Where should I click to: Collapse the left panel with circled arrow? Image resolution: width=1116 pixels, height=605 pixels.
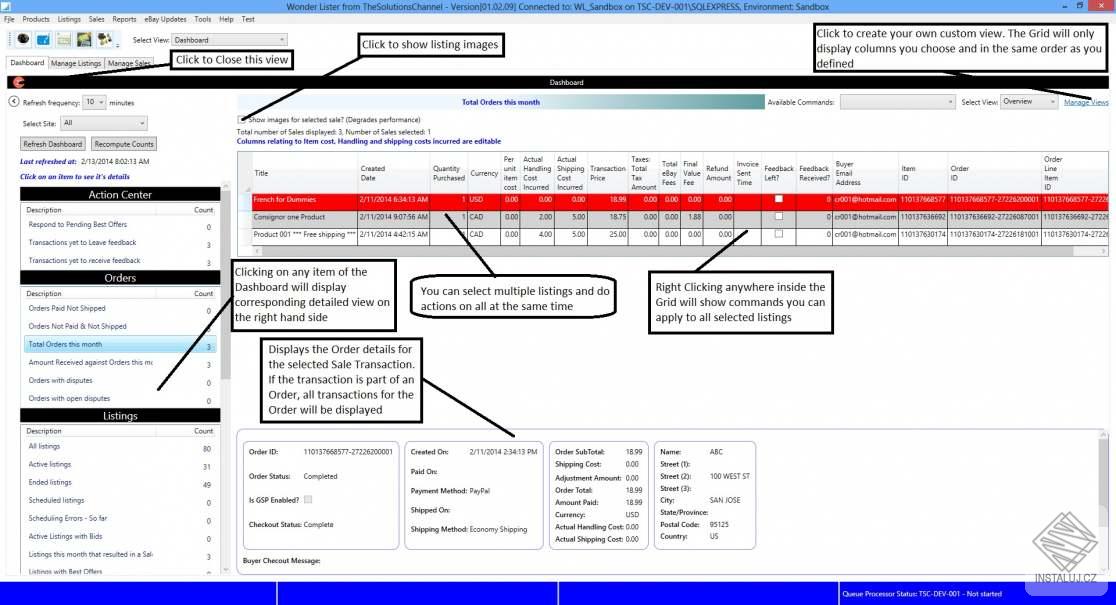click(14, 102)
